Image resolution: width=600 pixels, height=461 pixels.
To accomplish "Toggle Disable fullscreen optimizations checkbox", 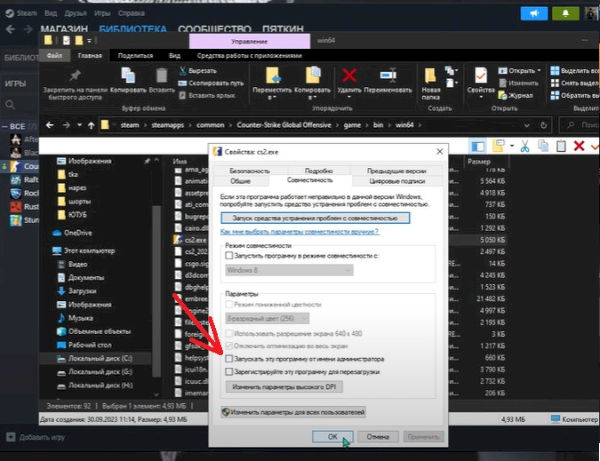I will [229, 345].
